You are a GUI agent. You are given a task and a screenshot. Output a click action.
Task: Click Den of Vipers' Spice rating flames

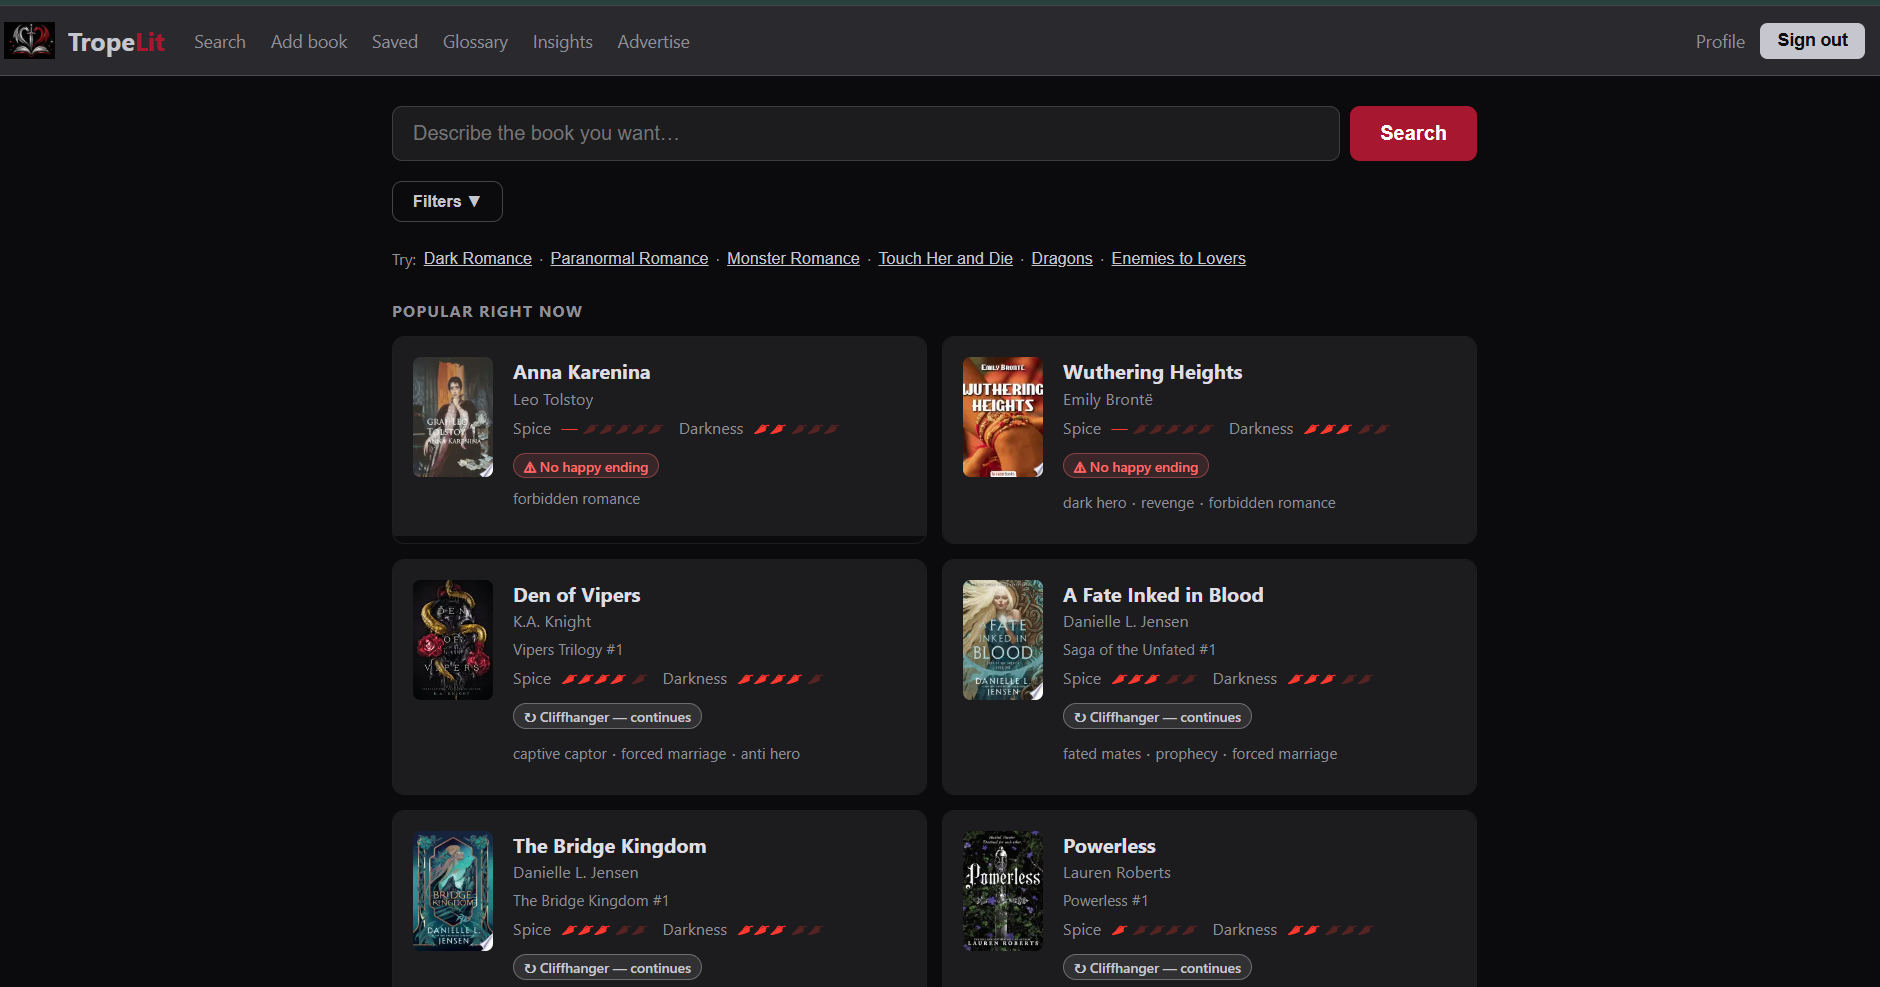tap(604, 679)
